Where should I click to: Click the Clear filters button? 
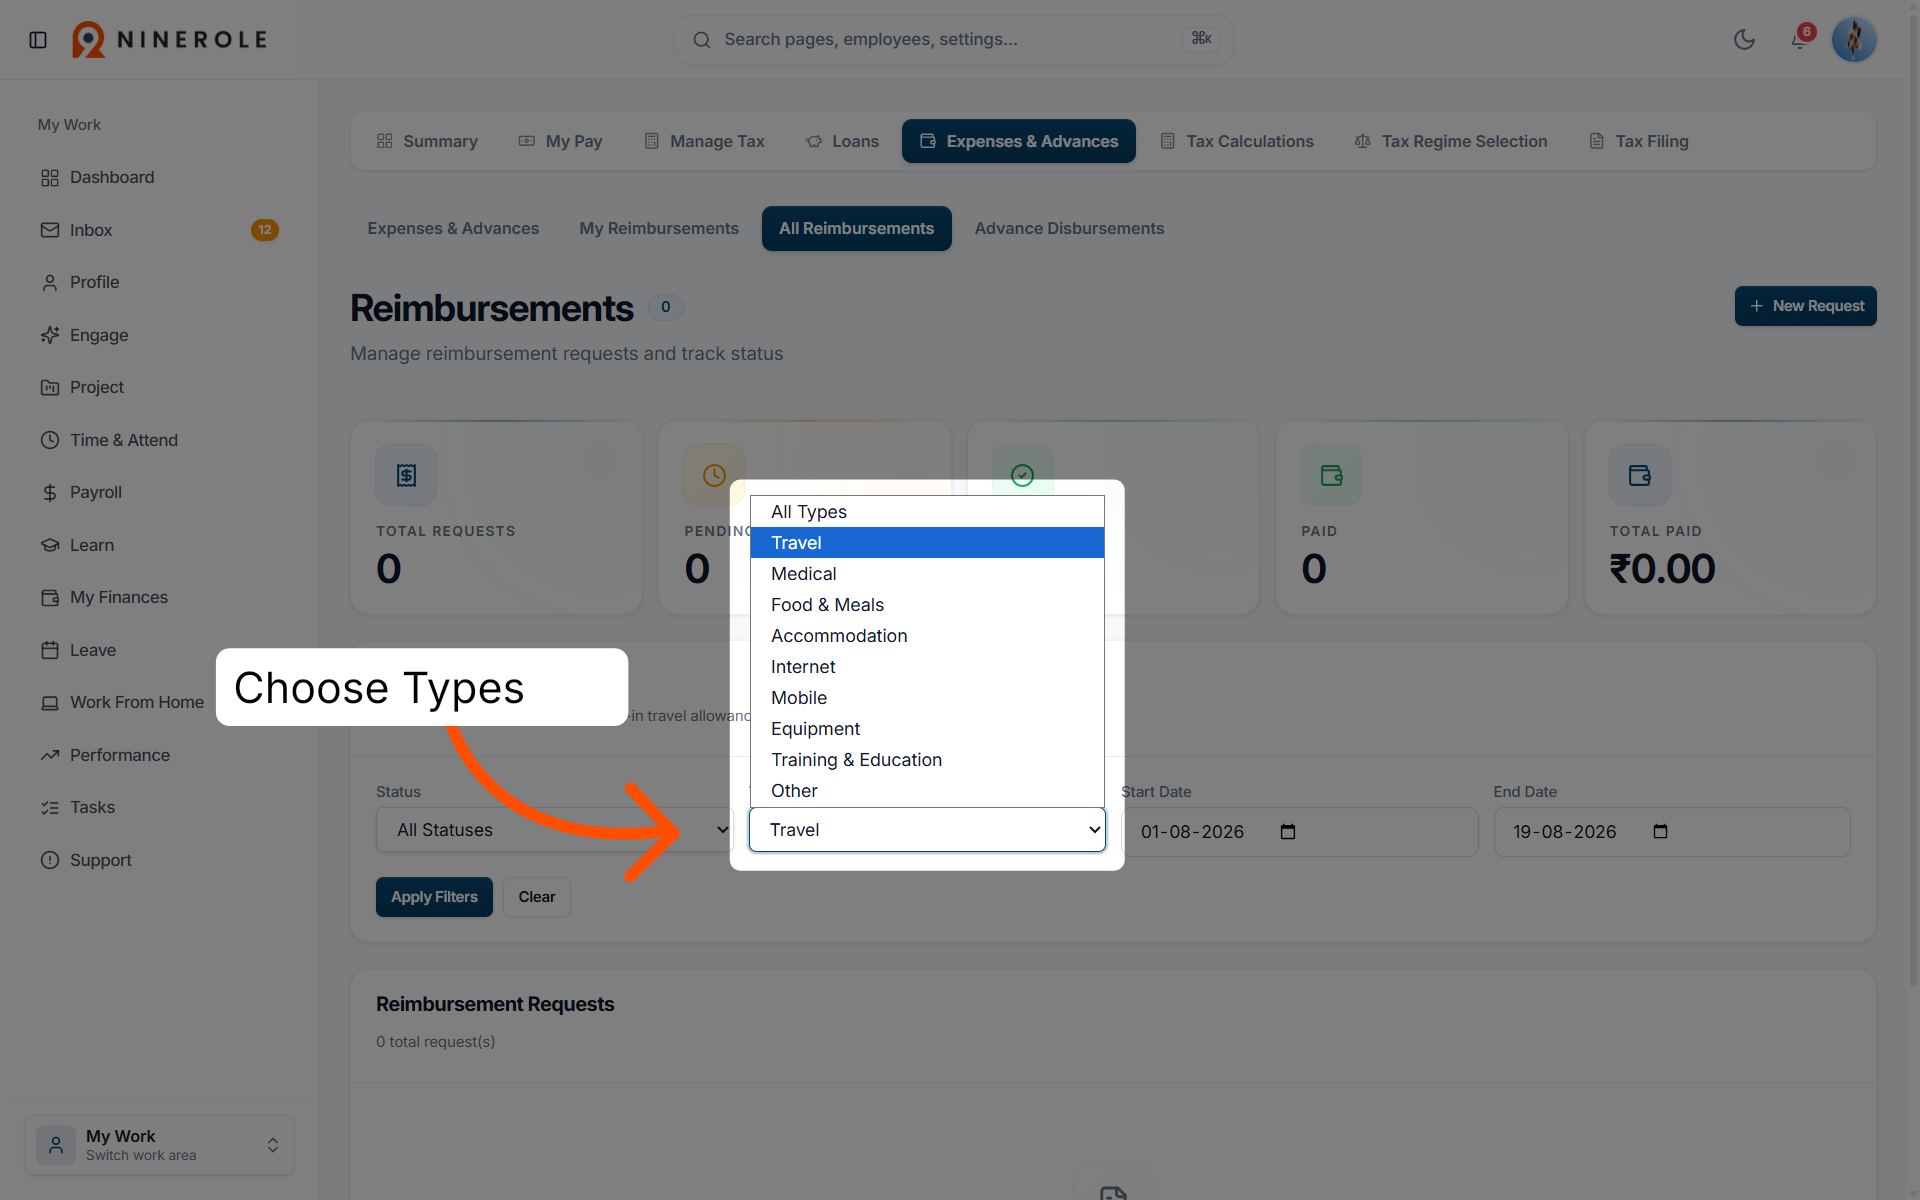[537, 897]
